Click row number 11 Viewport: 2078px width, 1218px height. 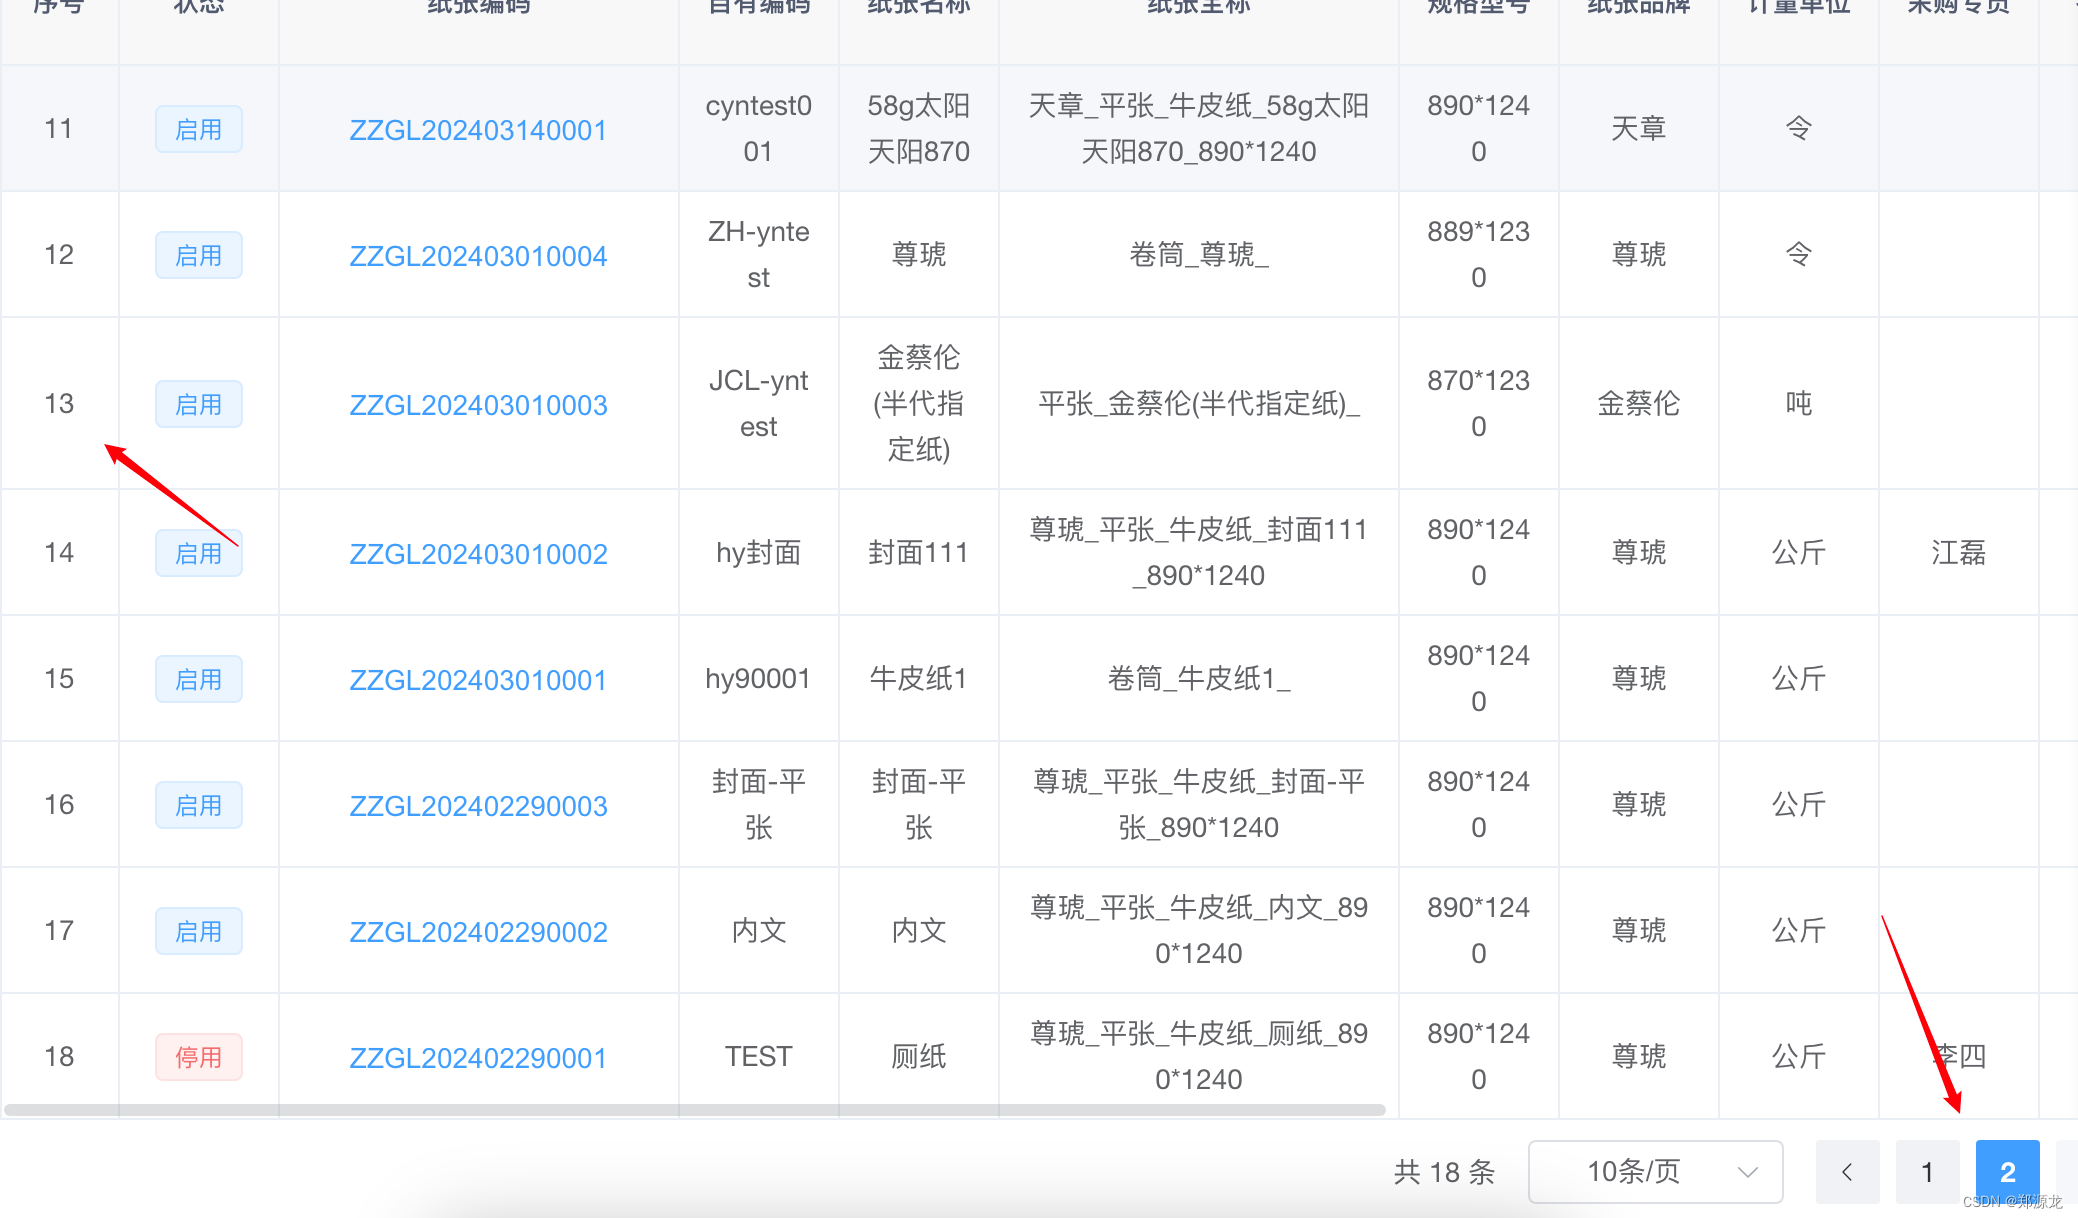pos(59,129)
